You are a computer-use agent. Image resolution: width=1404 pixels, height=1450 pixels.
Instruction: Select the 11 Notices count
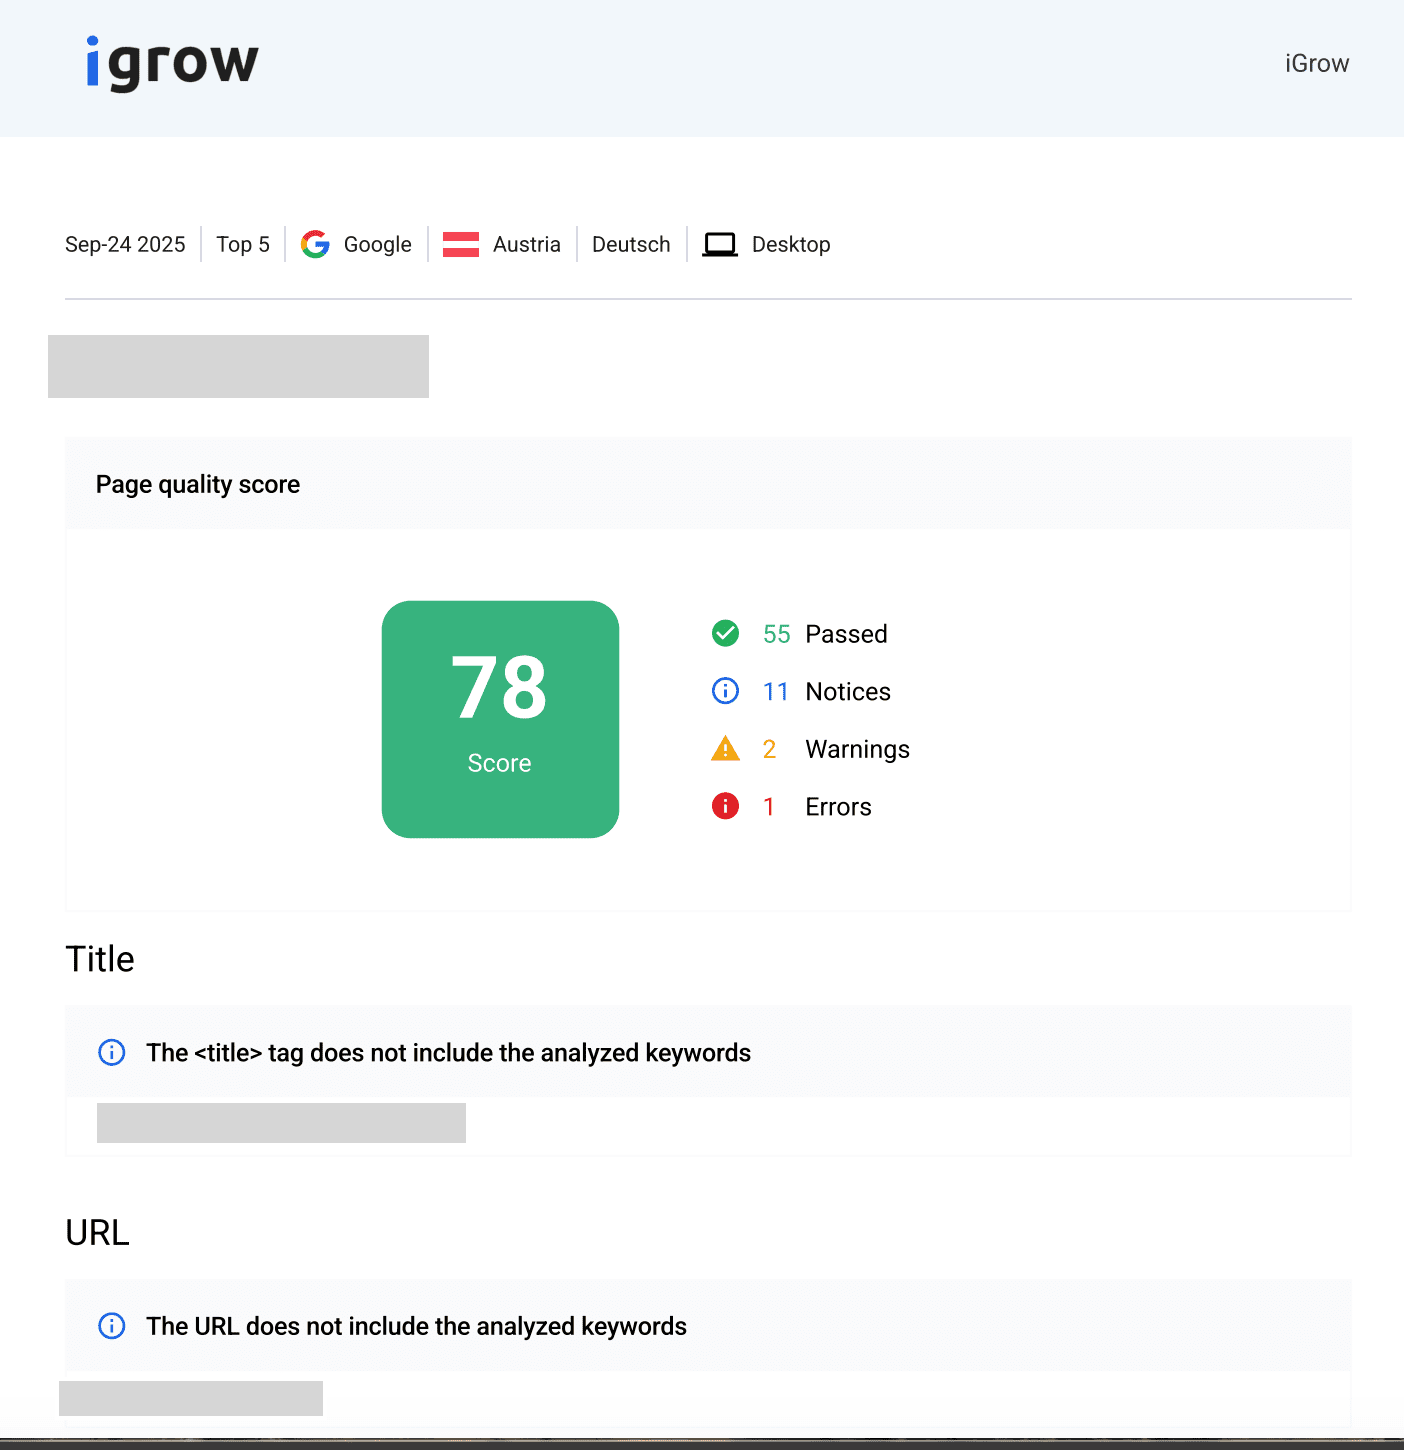[x=776, y=692]
